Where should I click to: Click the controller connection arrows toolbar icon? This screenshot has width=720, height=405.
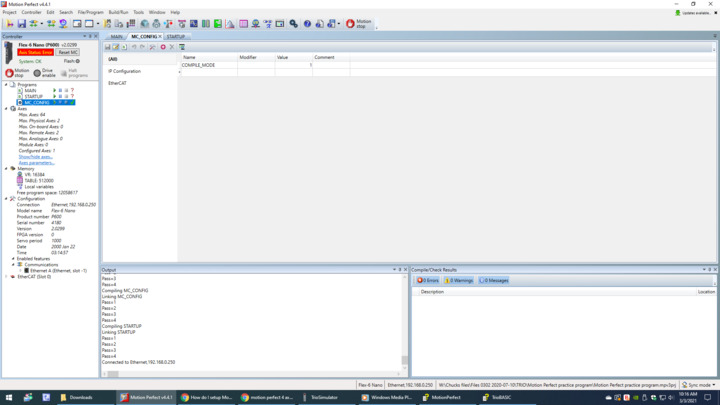click(34, 23)
